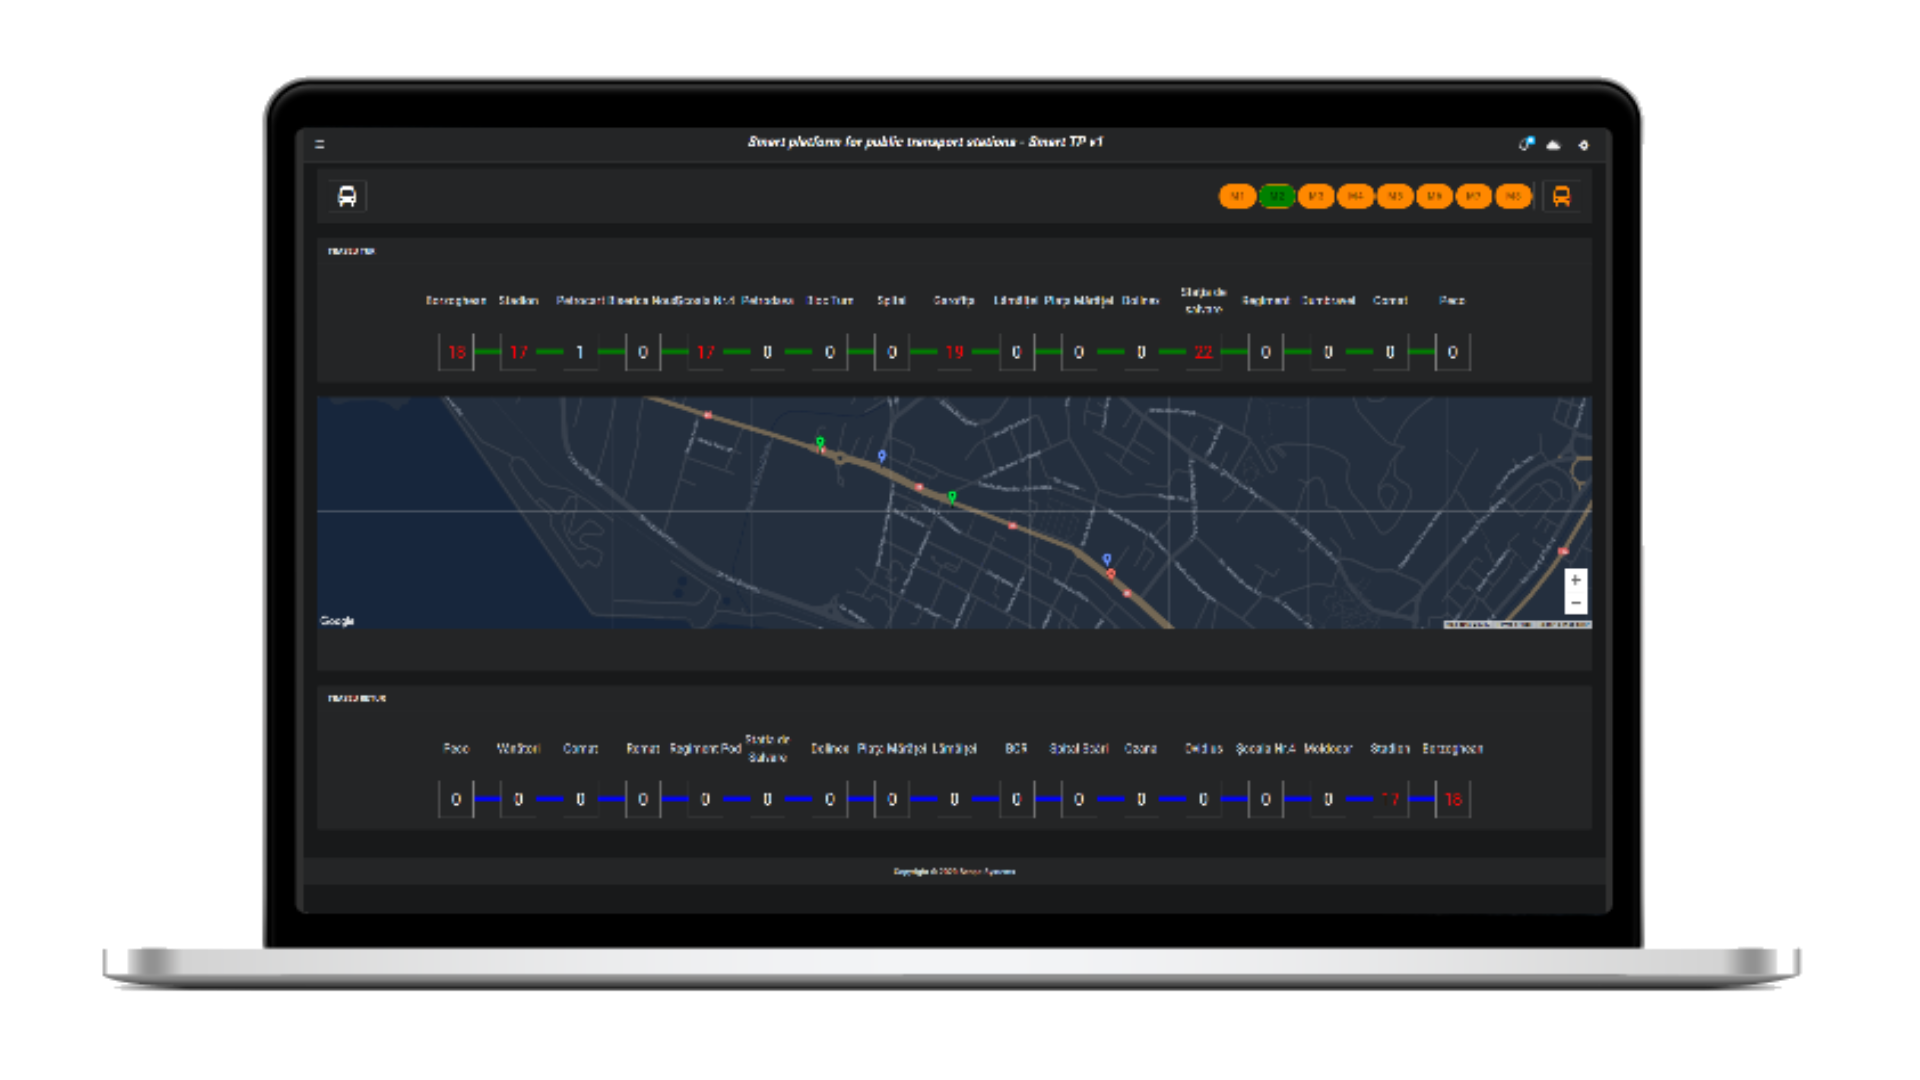Click the cloud icon in header
The width and height of the screenshot is (1920, 1080).
click(1553, 145)
